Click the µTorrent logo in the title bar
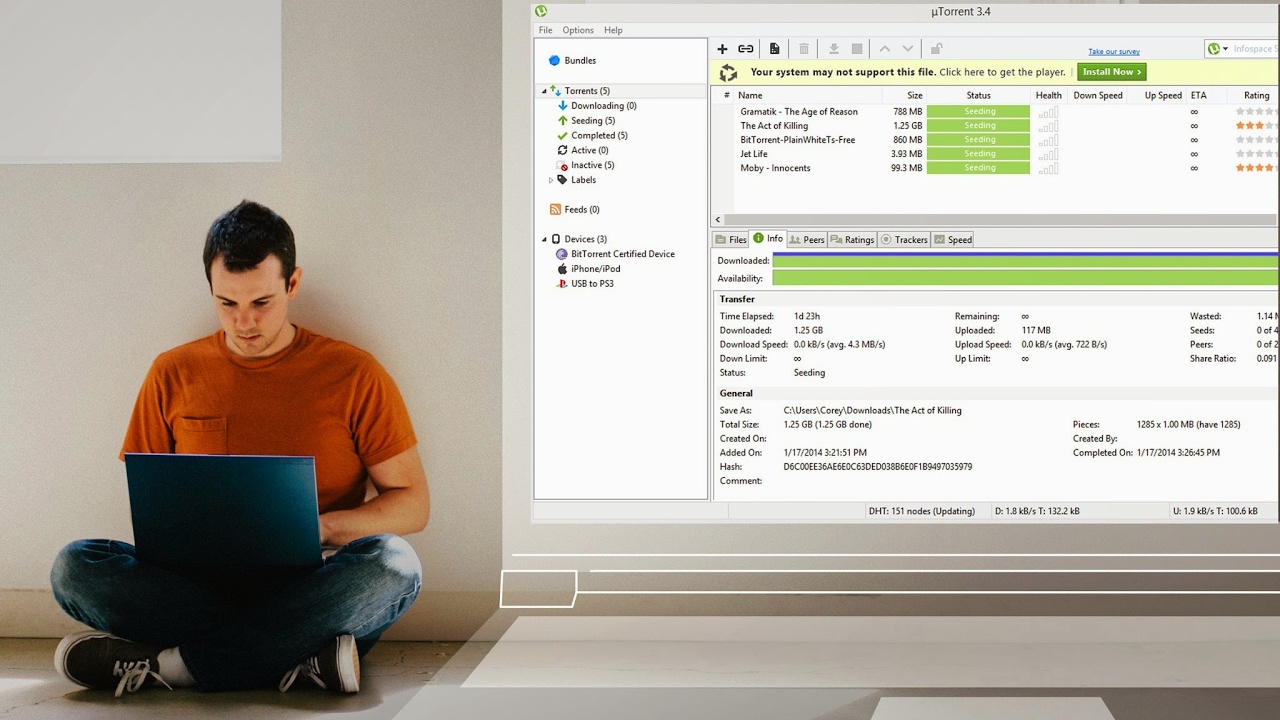This screenshot has height=720, width=1280. pos(541,11)
